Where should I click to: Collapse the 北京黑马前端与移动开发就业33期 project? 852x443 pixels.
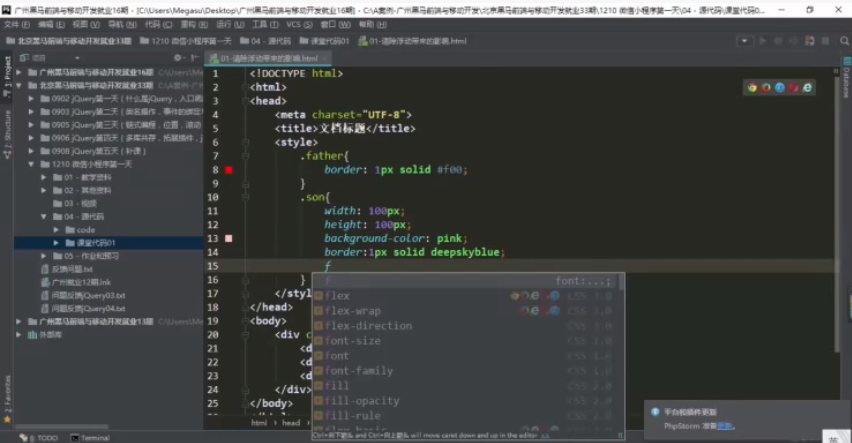(x=19, y=85)
